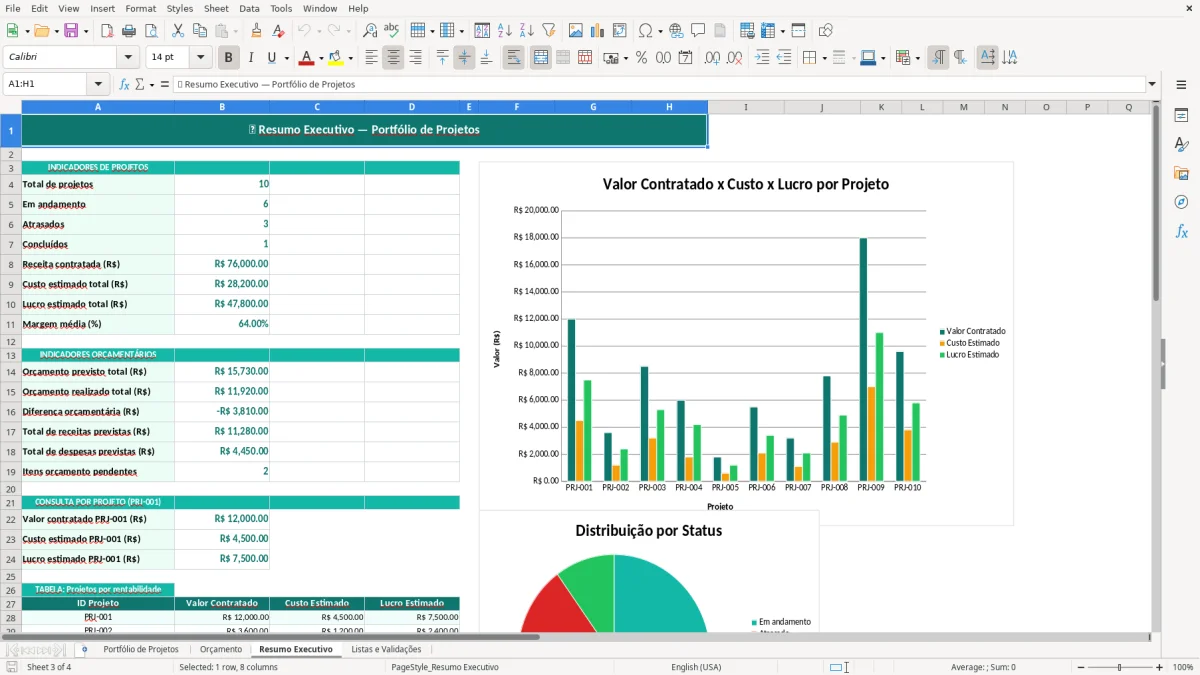The image size is (1200, 675).
Task: Open the Sheet menu
Action: 216,8
